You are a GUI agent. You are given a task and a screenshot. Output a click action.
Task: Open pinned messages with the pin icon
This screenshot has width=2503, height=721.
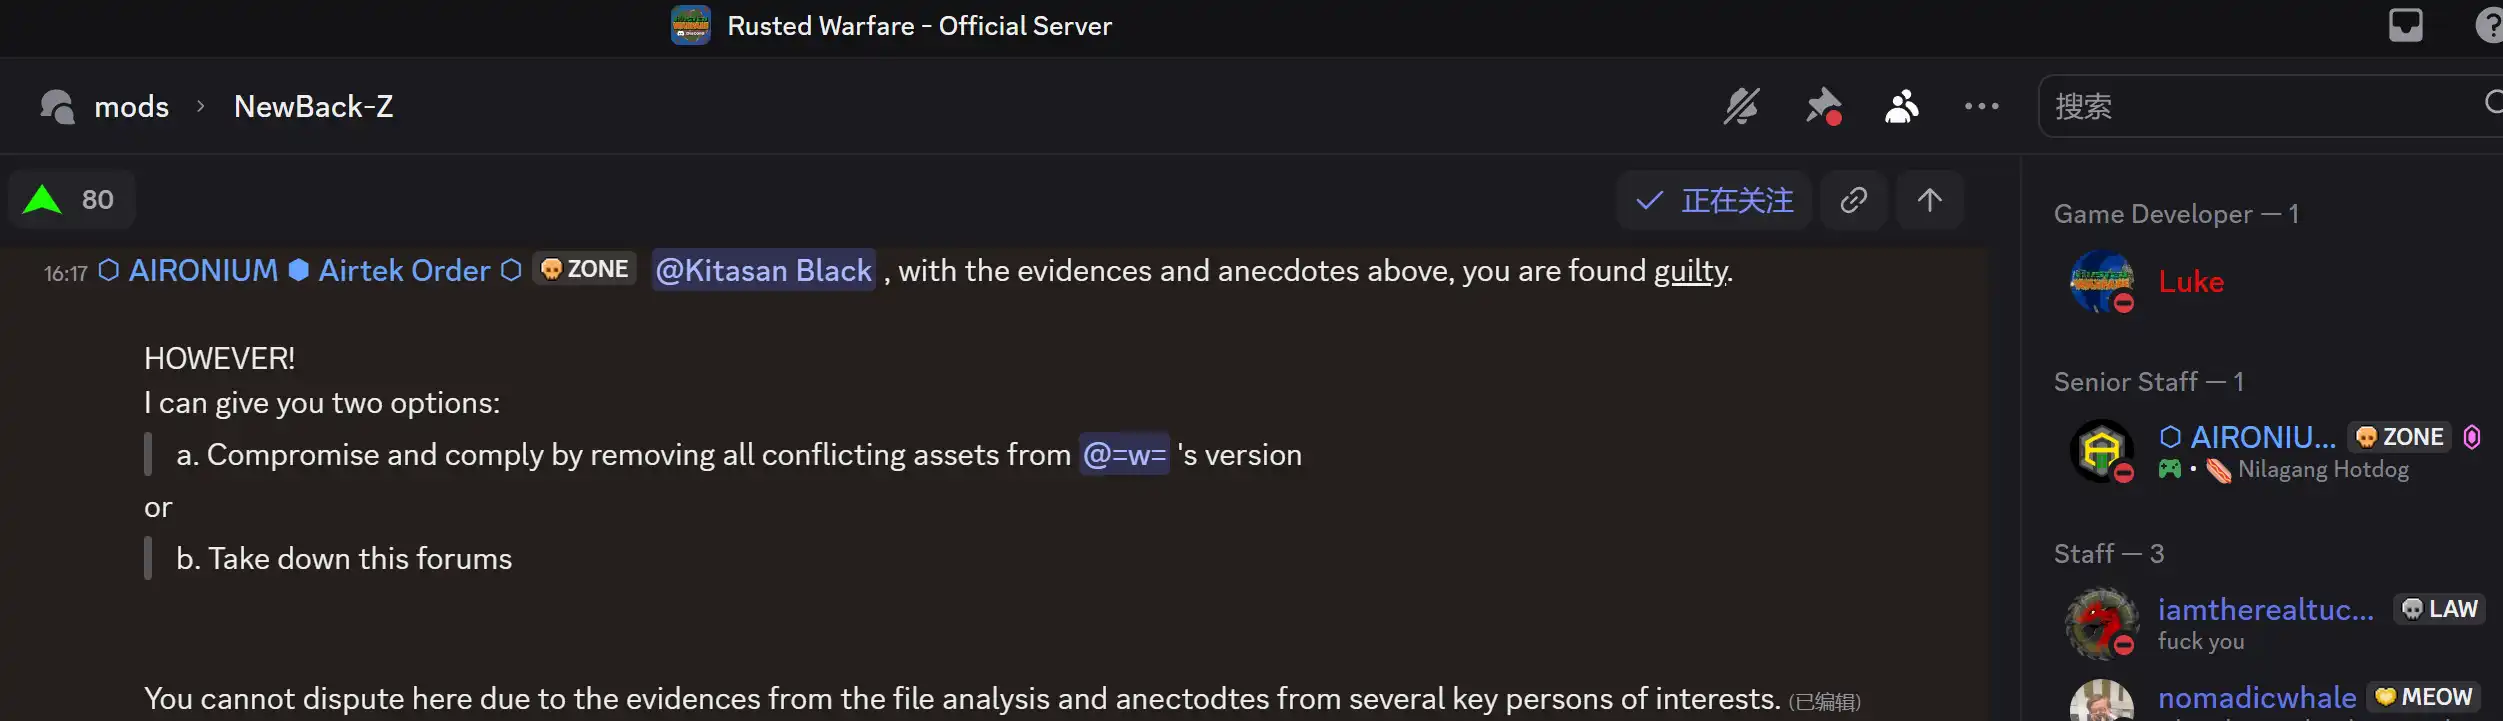1823,106
